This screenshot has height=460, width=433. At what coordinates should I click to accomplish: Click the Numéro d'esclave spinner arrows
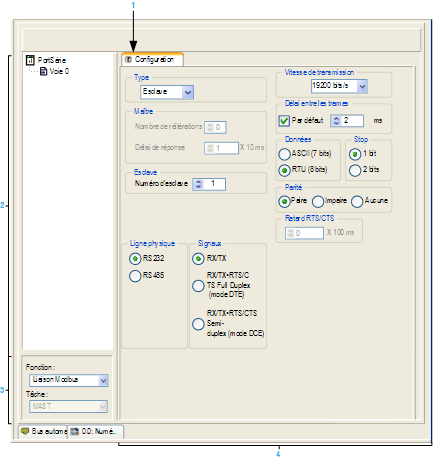[x=199, y=184]
